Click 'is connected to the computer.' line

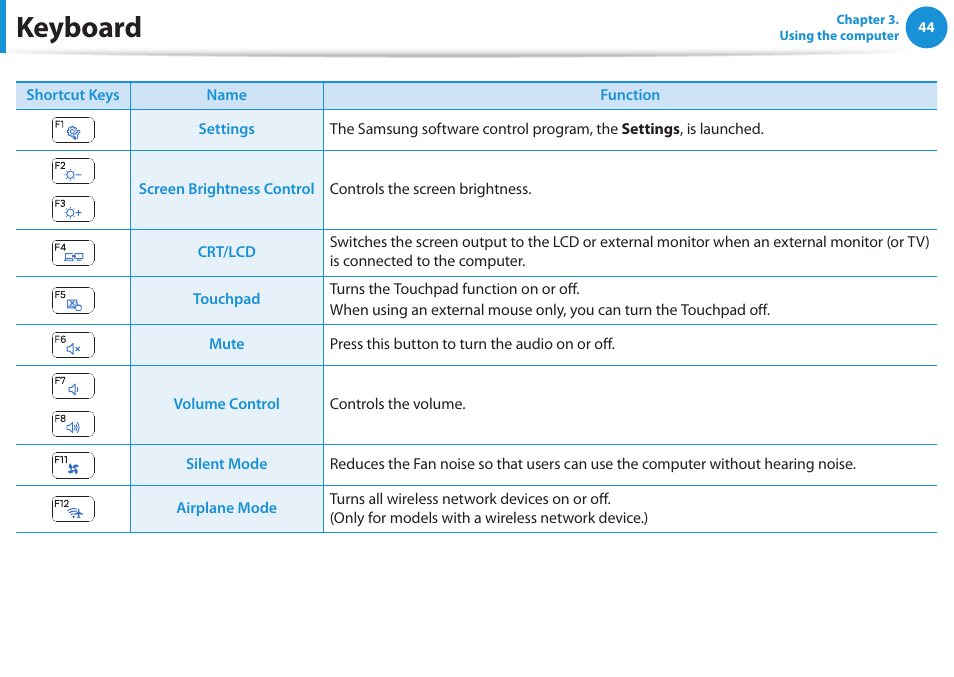pyautogui.click(x=428, y=262)
